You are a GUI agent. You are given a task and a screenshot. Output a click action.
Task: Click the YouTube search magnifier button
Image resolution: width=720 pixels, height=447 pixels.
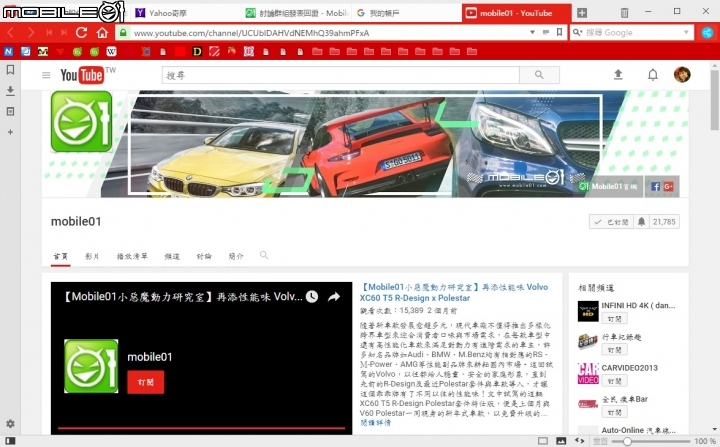pyautogui.click(x=539, y=75)
